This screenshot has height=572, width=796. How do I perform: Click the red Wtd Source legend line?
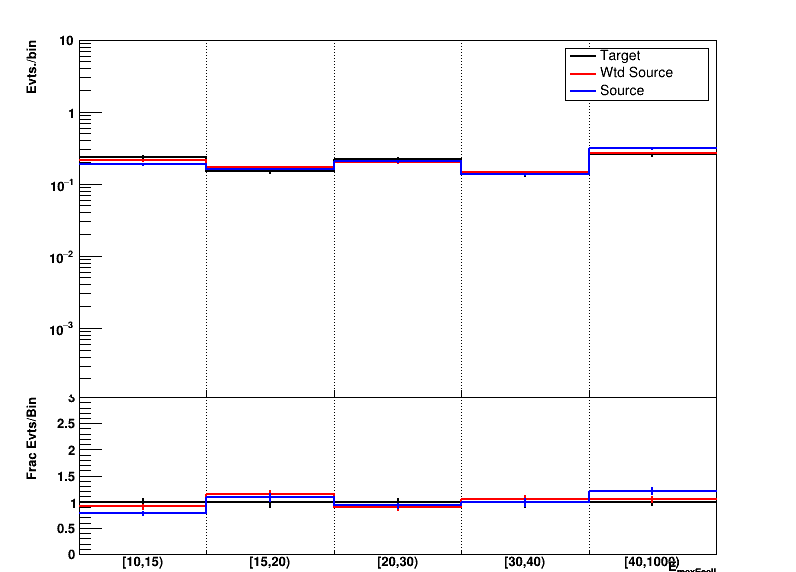pyautogui.click(x=581, y=73)
